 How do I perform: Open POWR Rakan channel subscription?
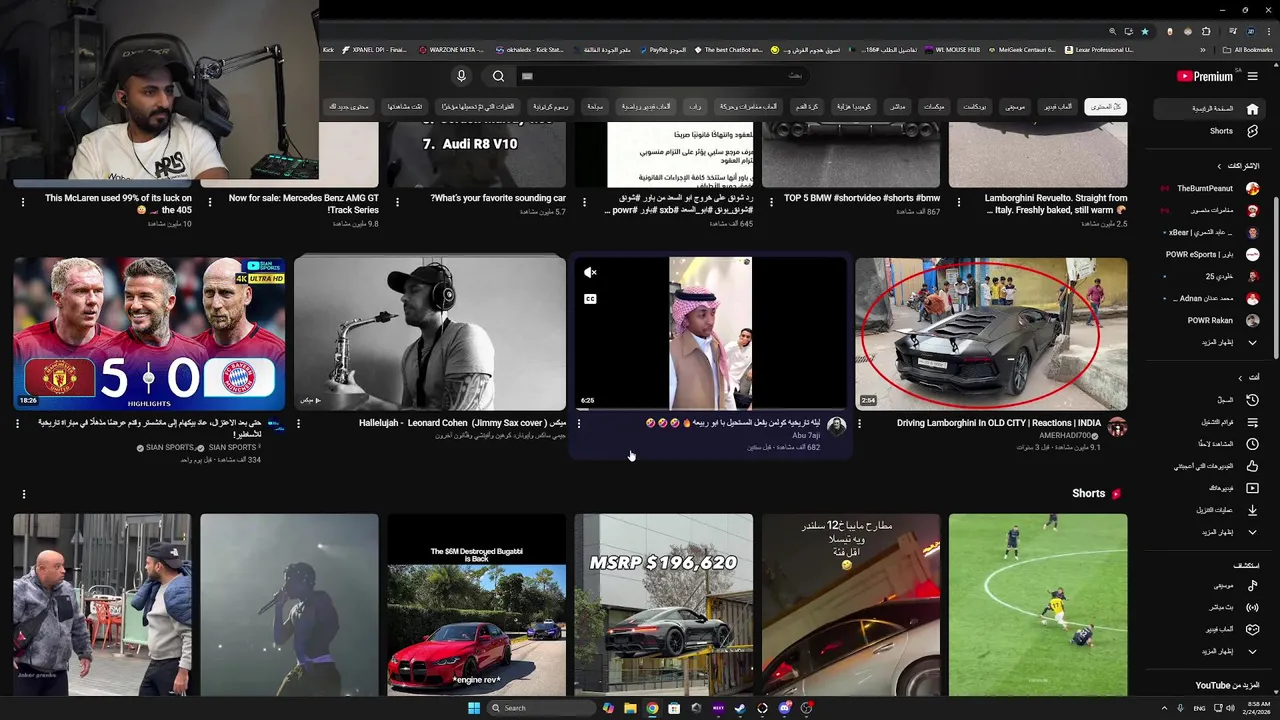(1208, 320)
